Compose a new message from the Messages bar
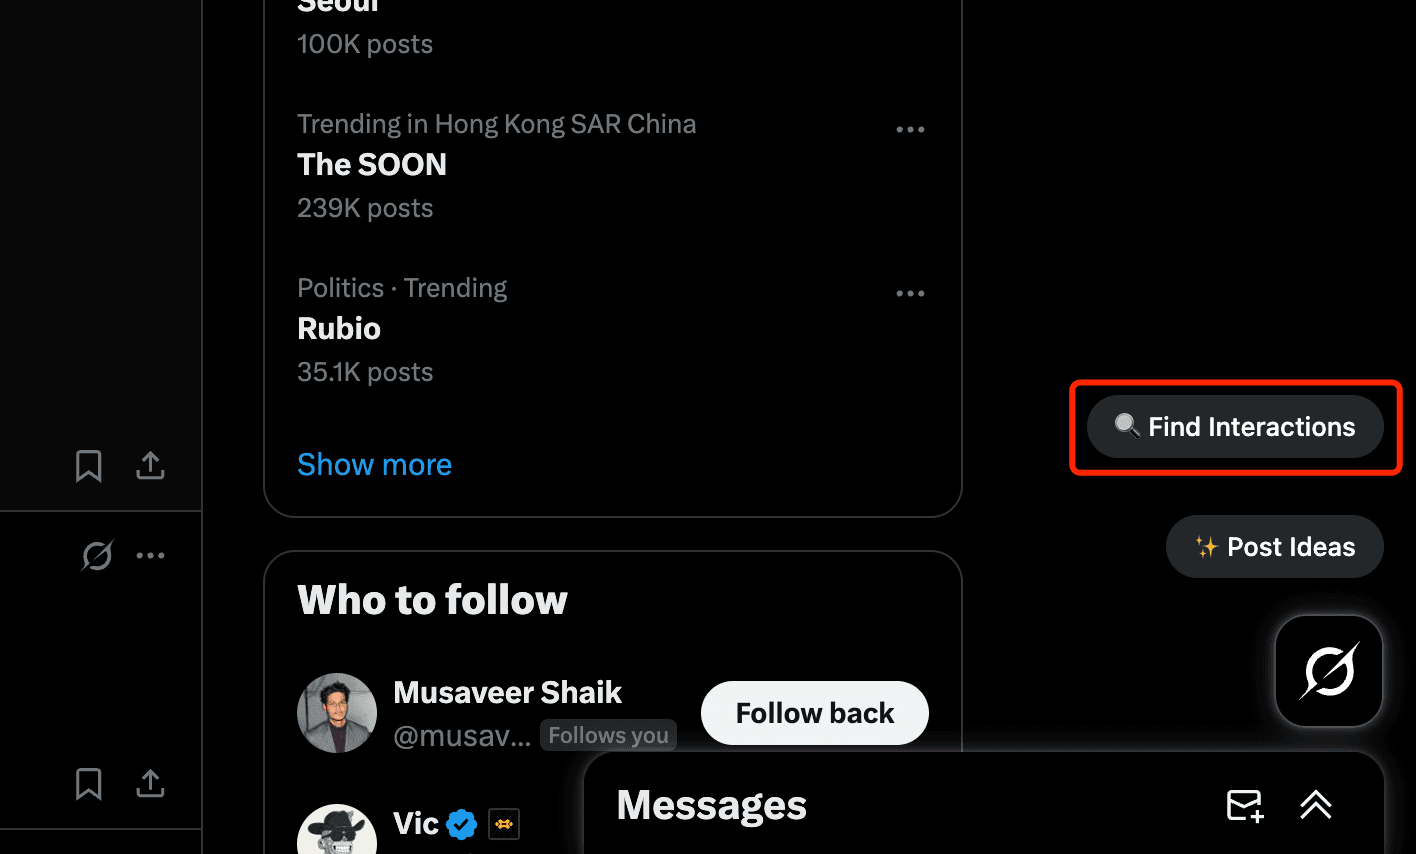Viewport: 1416px width, 854px height. click(1245, 805)
